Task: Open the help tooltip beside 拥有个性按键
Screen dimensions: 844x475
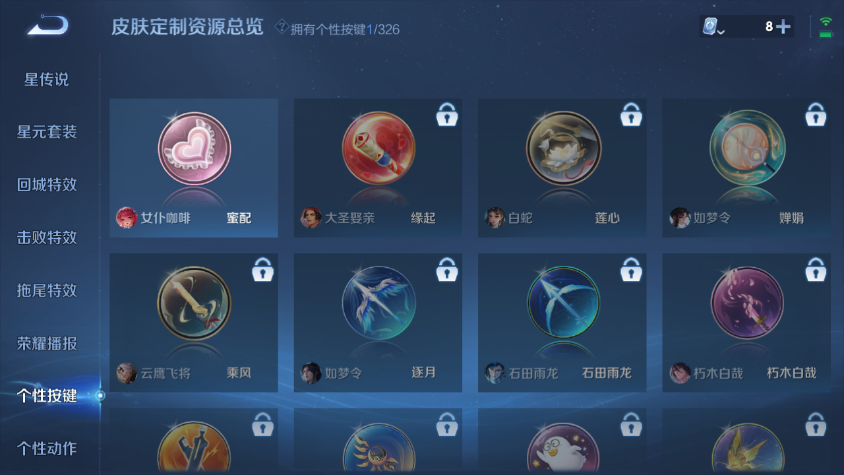Action: (282, 27)
